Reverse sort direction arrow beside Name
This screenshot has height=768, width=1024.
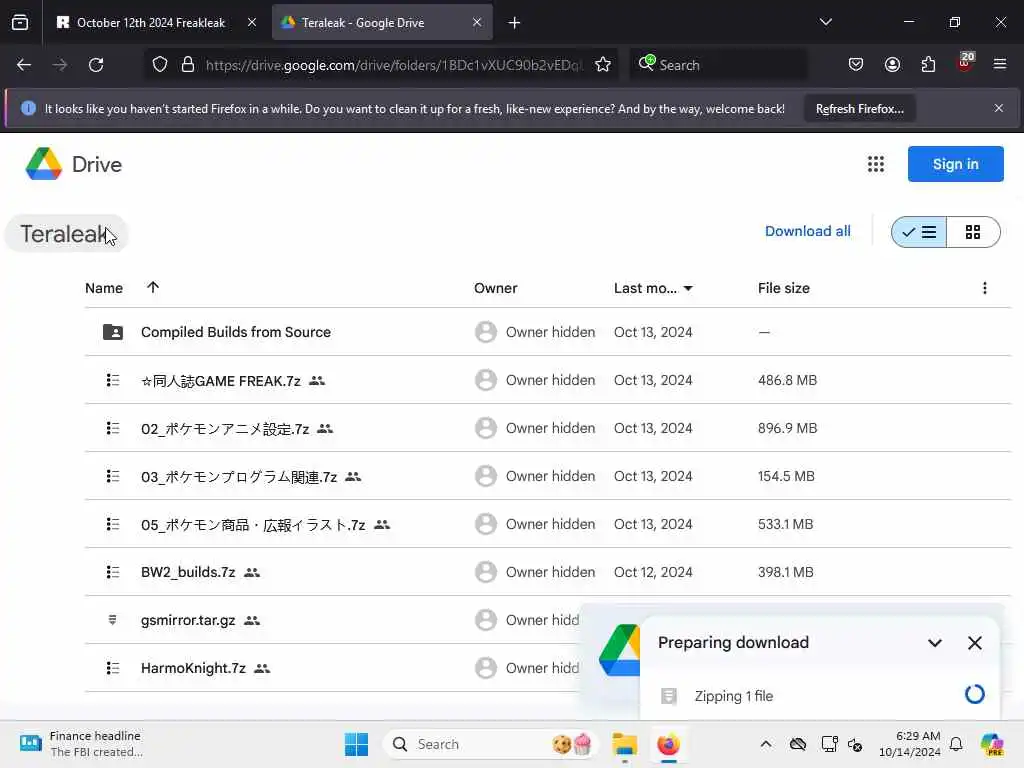click(153, 287)
